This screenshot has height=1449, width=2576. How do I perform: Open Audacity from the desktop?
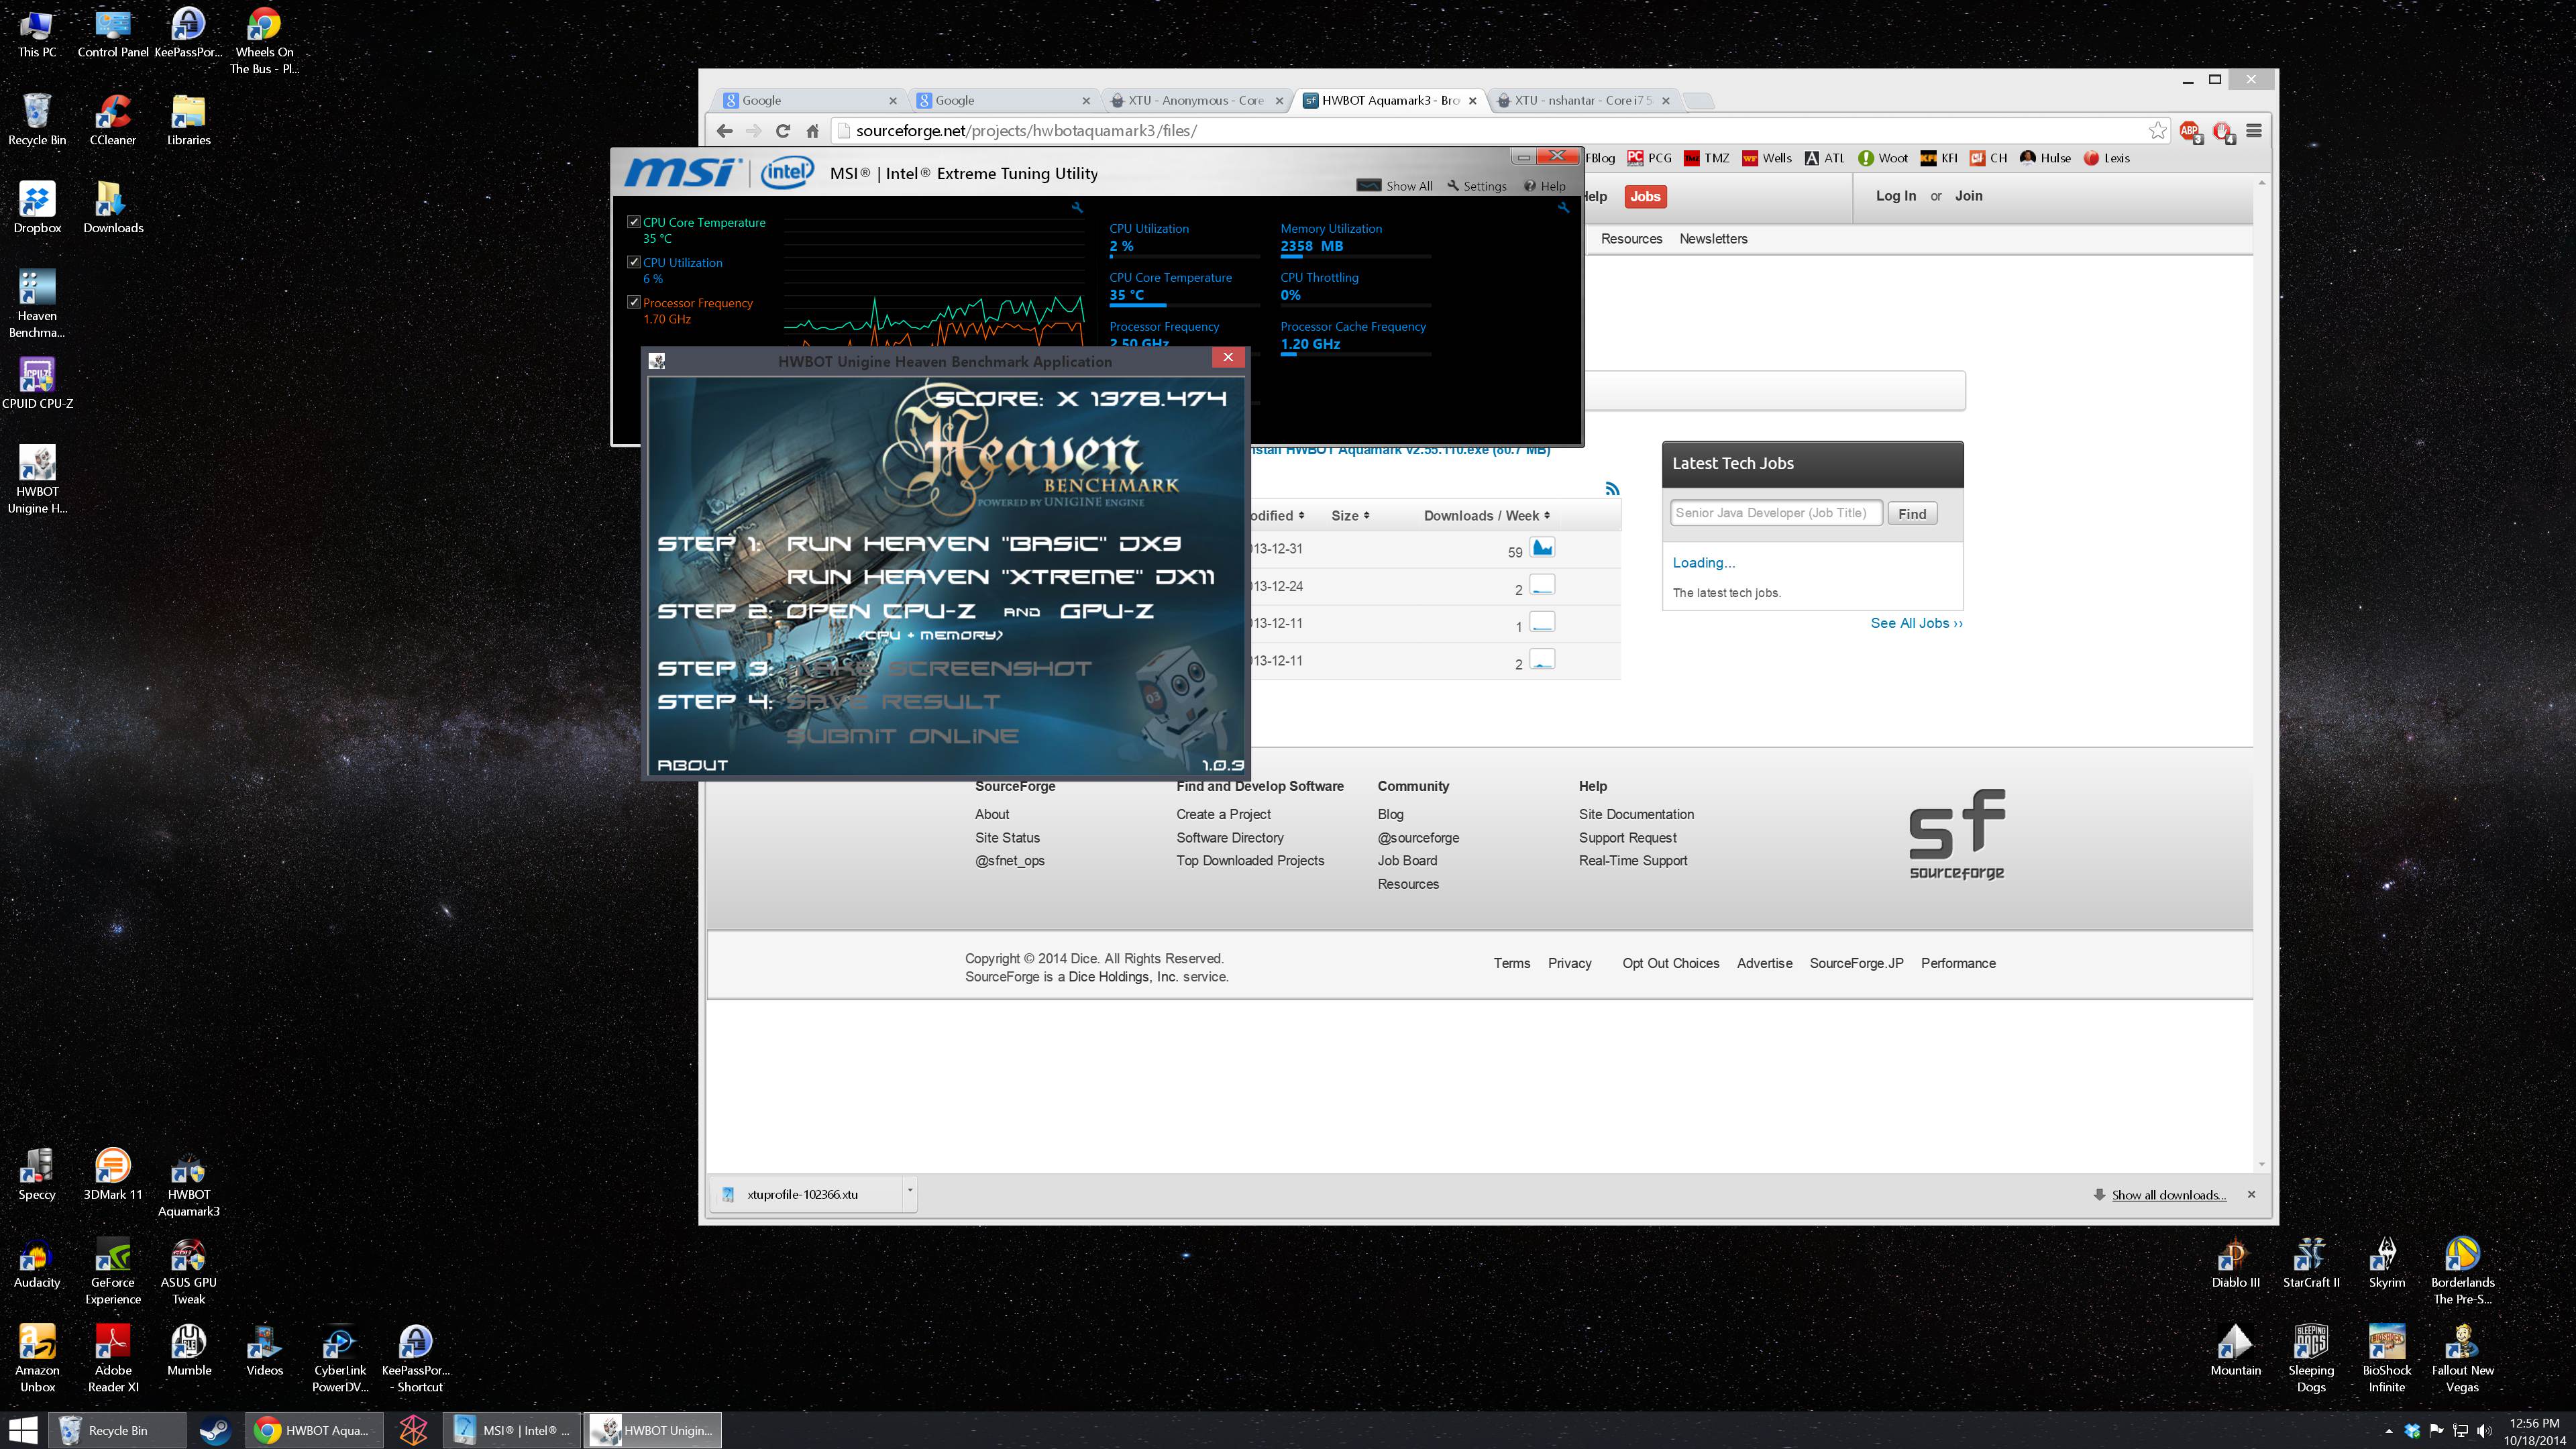37,1262
